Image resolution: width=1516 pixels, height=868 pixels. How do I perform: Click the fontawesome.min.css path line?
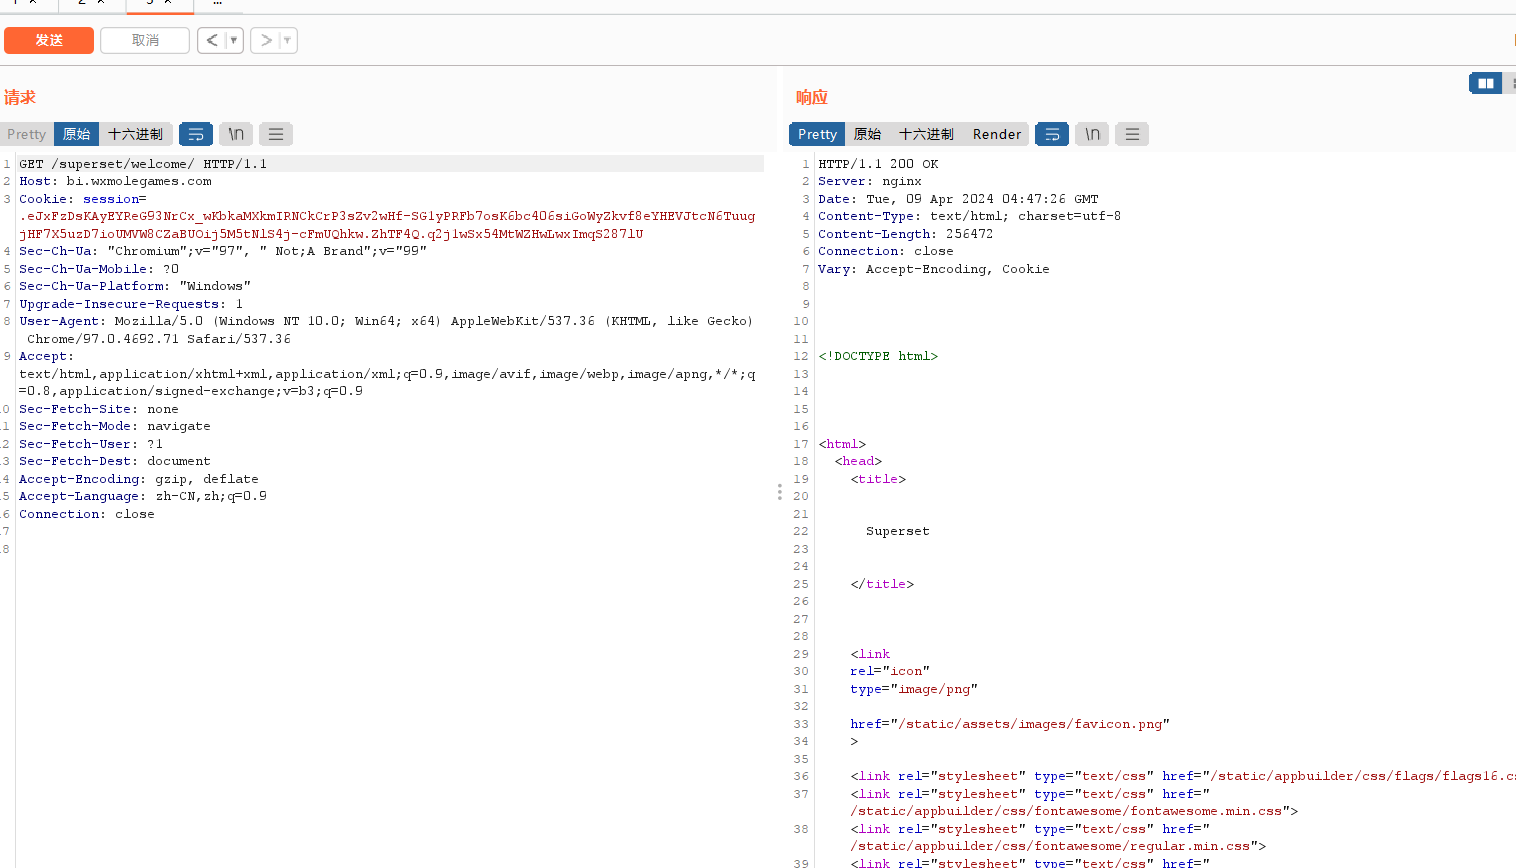coord(1074,811)
